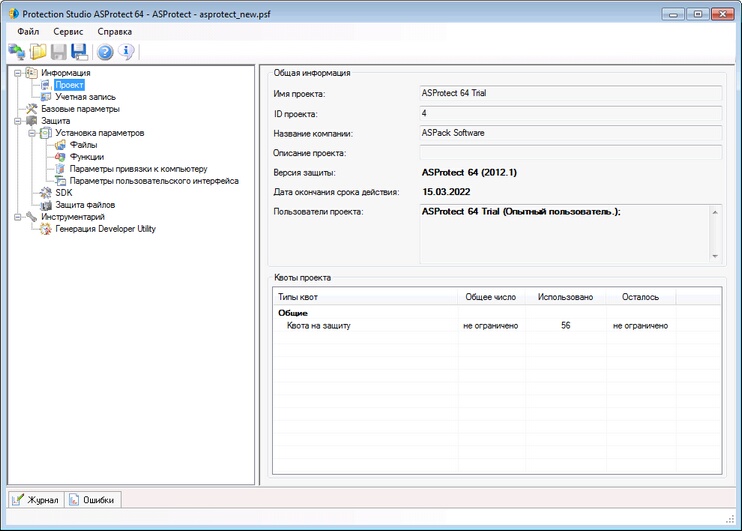742x531 pixels.
Task: Open help via the blue question mark icon
Action: click(x=105, y=52)
